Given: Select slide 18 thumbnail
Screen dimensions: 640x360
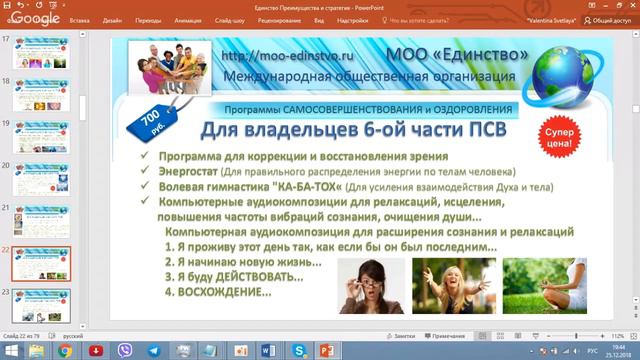Looking at the screenshot, I should tap(41, 95).
